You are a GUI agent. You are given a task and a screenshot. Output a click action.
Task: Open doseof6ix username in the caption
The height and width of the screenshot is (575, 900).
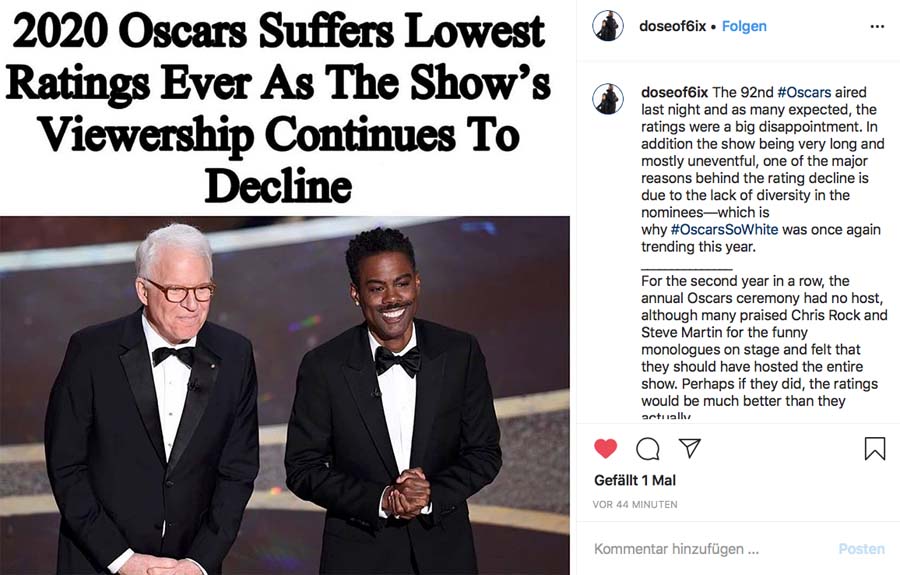click(675, 92)
